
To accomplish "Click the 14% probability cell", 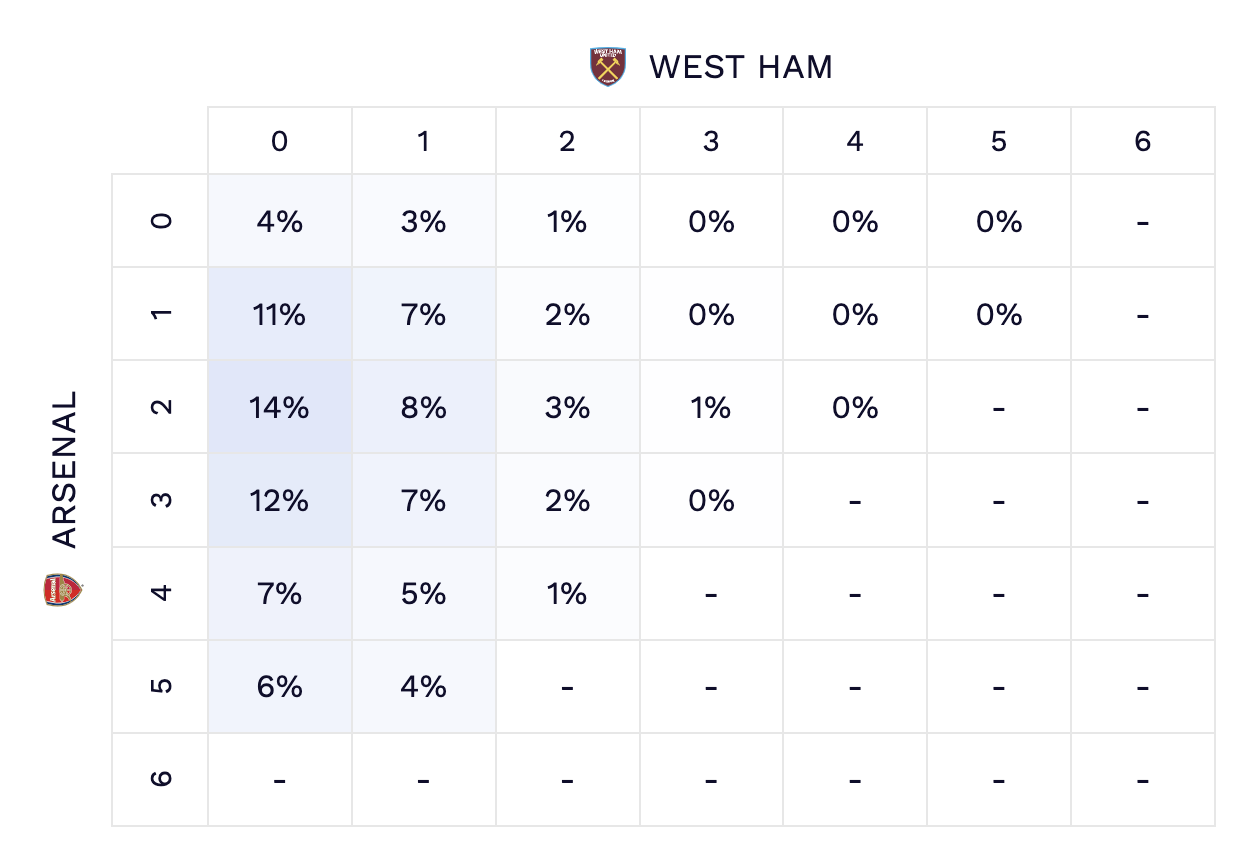I will [x=279, y=408].
